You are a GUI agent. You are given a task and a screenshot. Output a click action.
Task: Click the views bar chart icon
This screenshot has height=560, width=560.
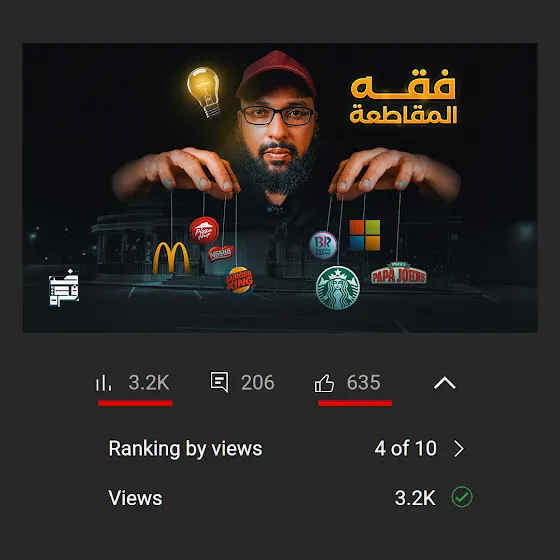(x=104, y=383)
